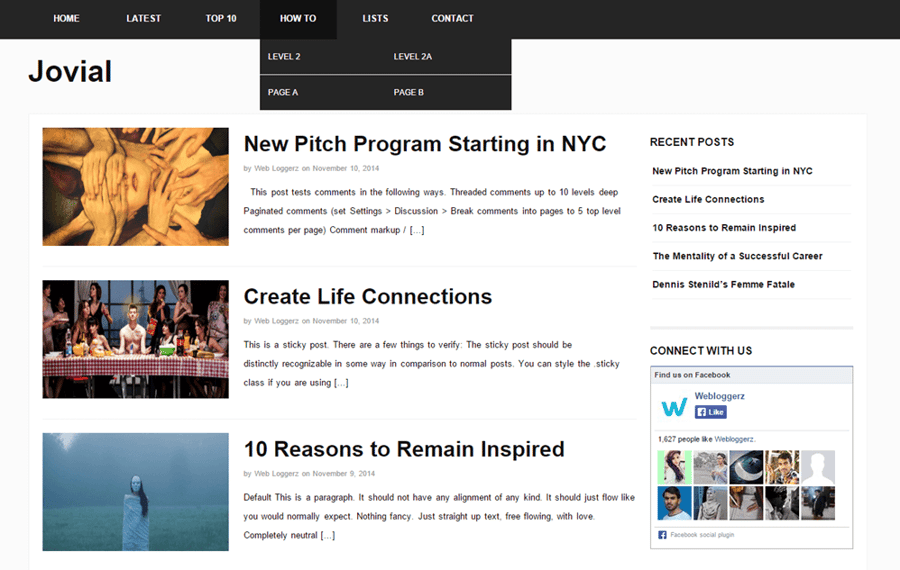Go to the LATEST nav item
This screenshot has width=900, height=570.
(x=143, y=18)
